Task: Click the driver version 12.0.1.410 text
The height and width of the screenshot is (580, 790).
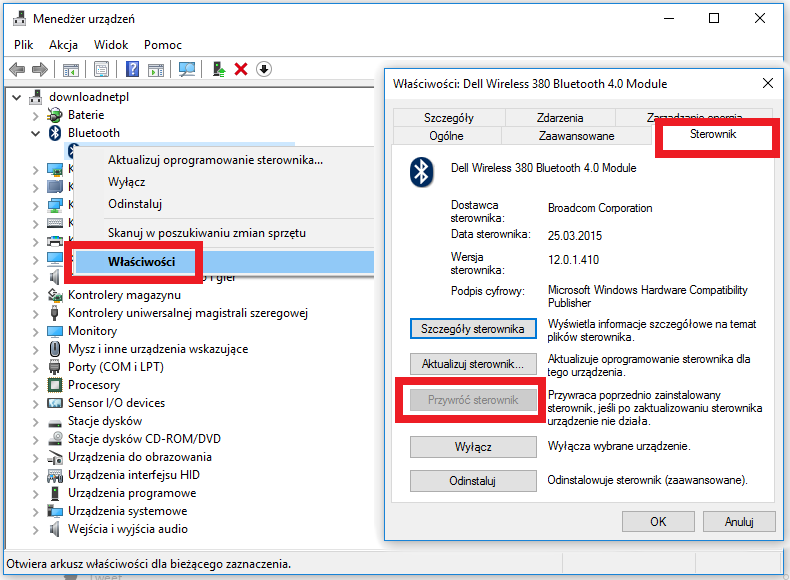Action: (x=573, y=260)
